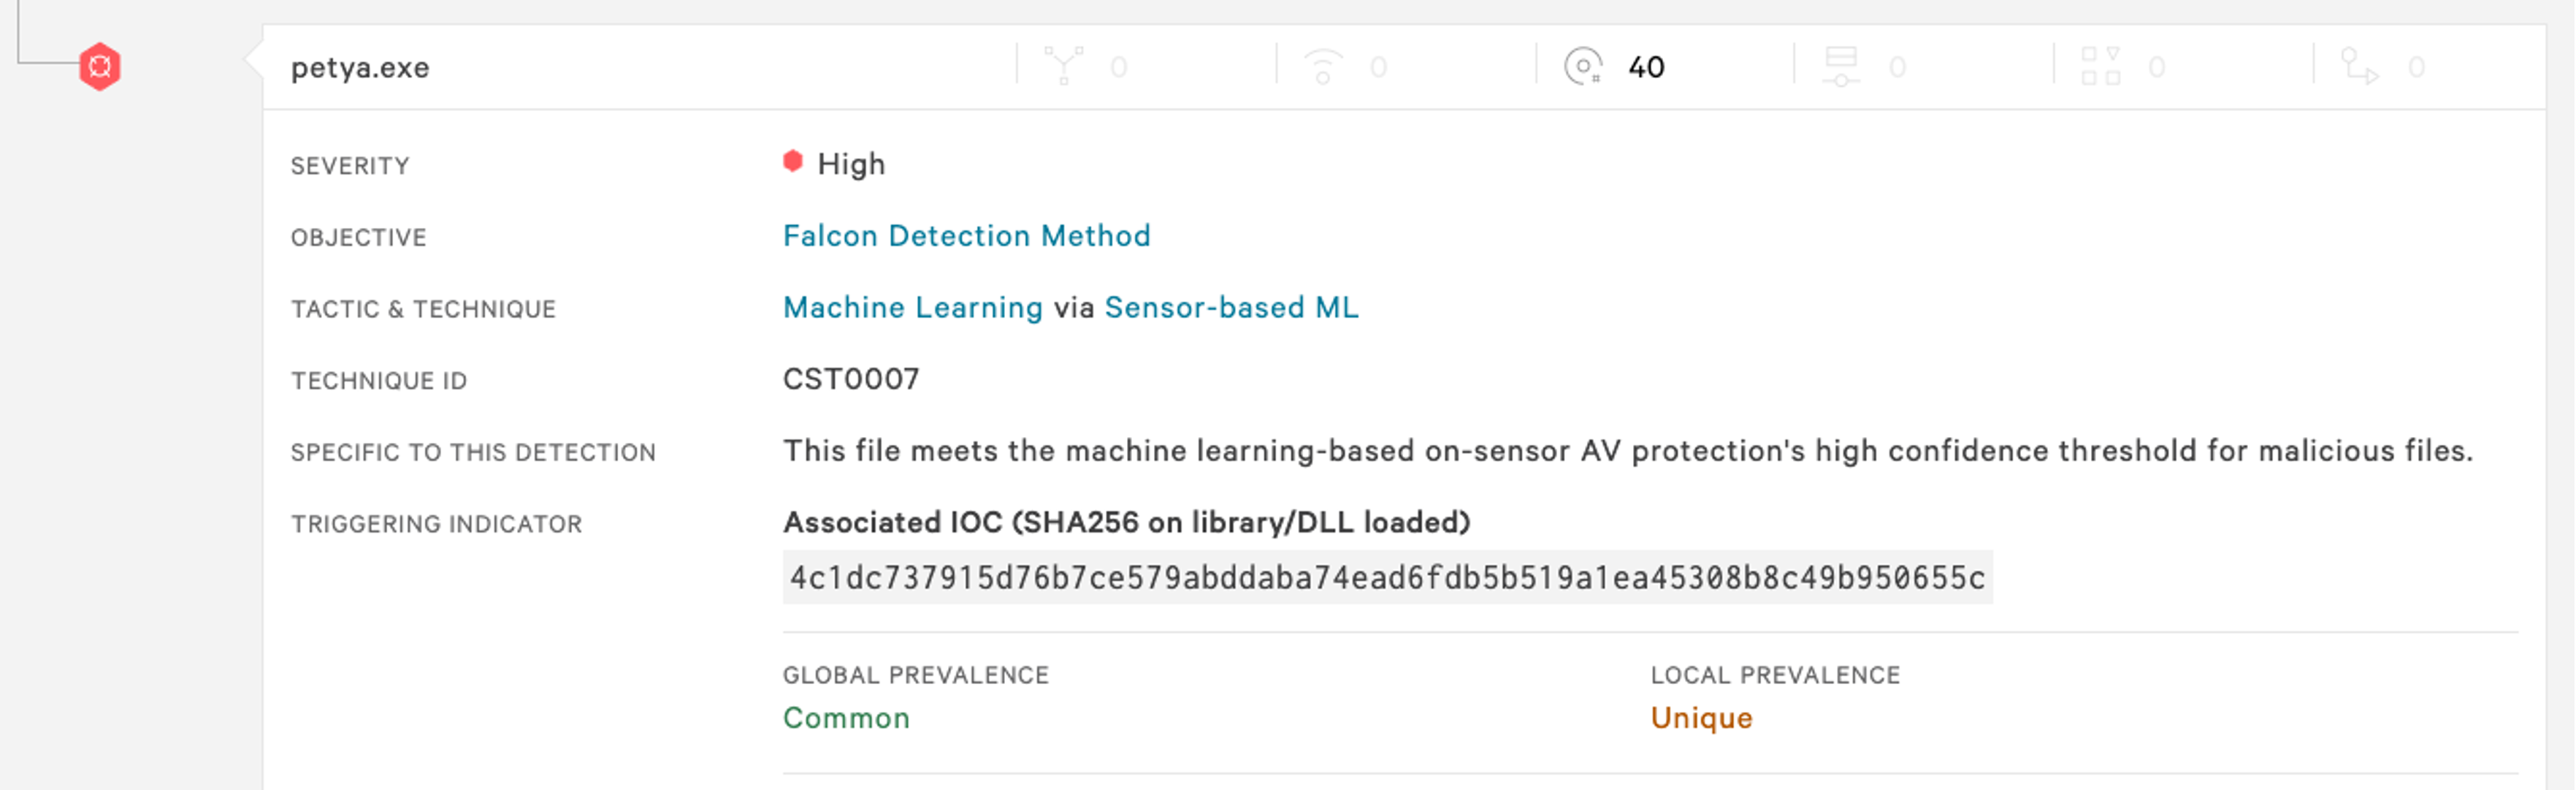Open the modules grid icon
2576x790 pixels.
point(2101,66)
